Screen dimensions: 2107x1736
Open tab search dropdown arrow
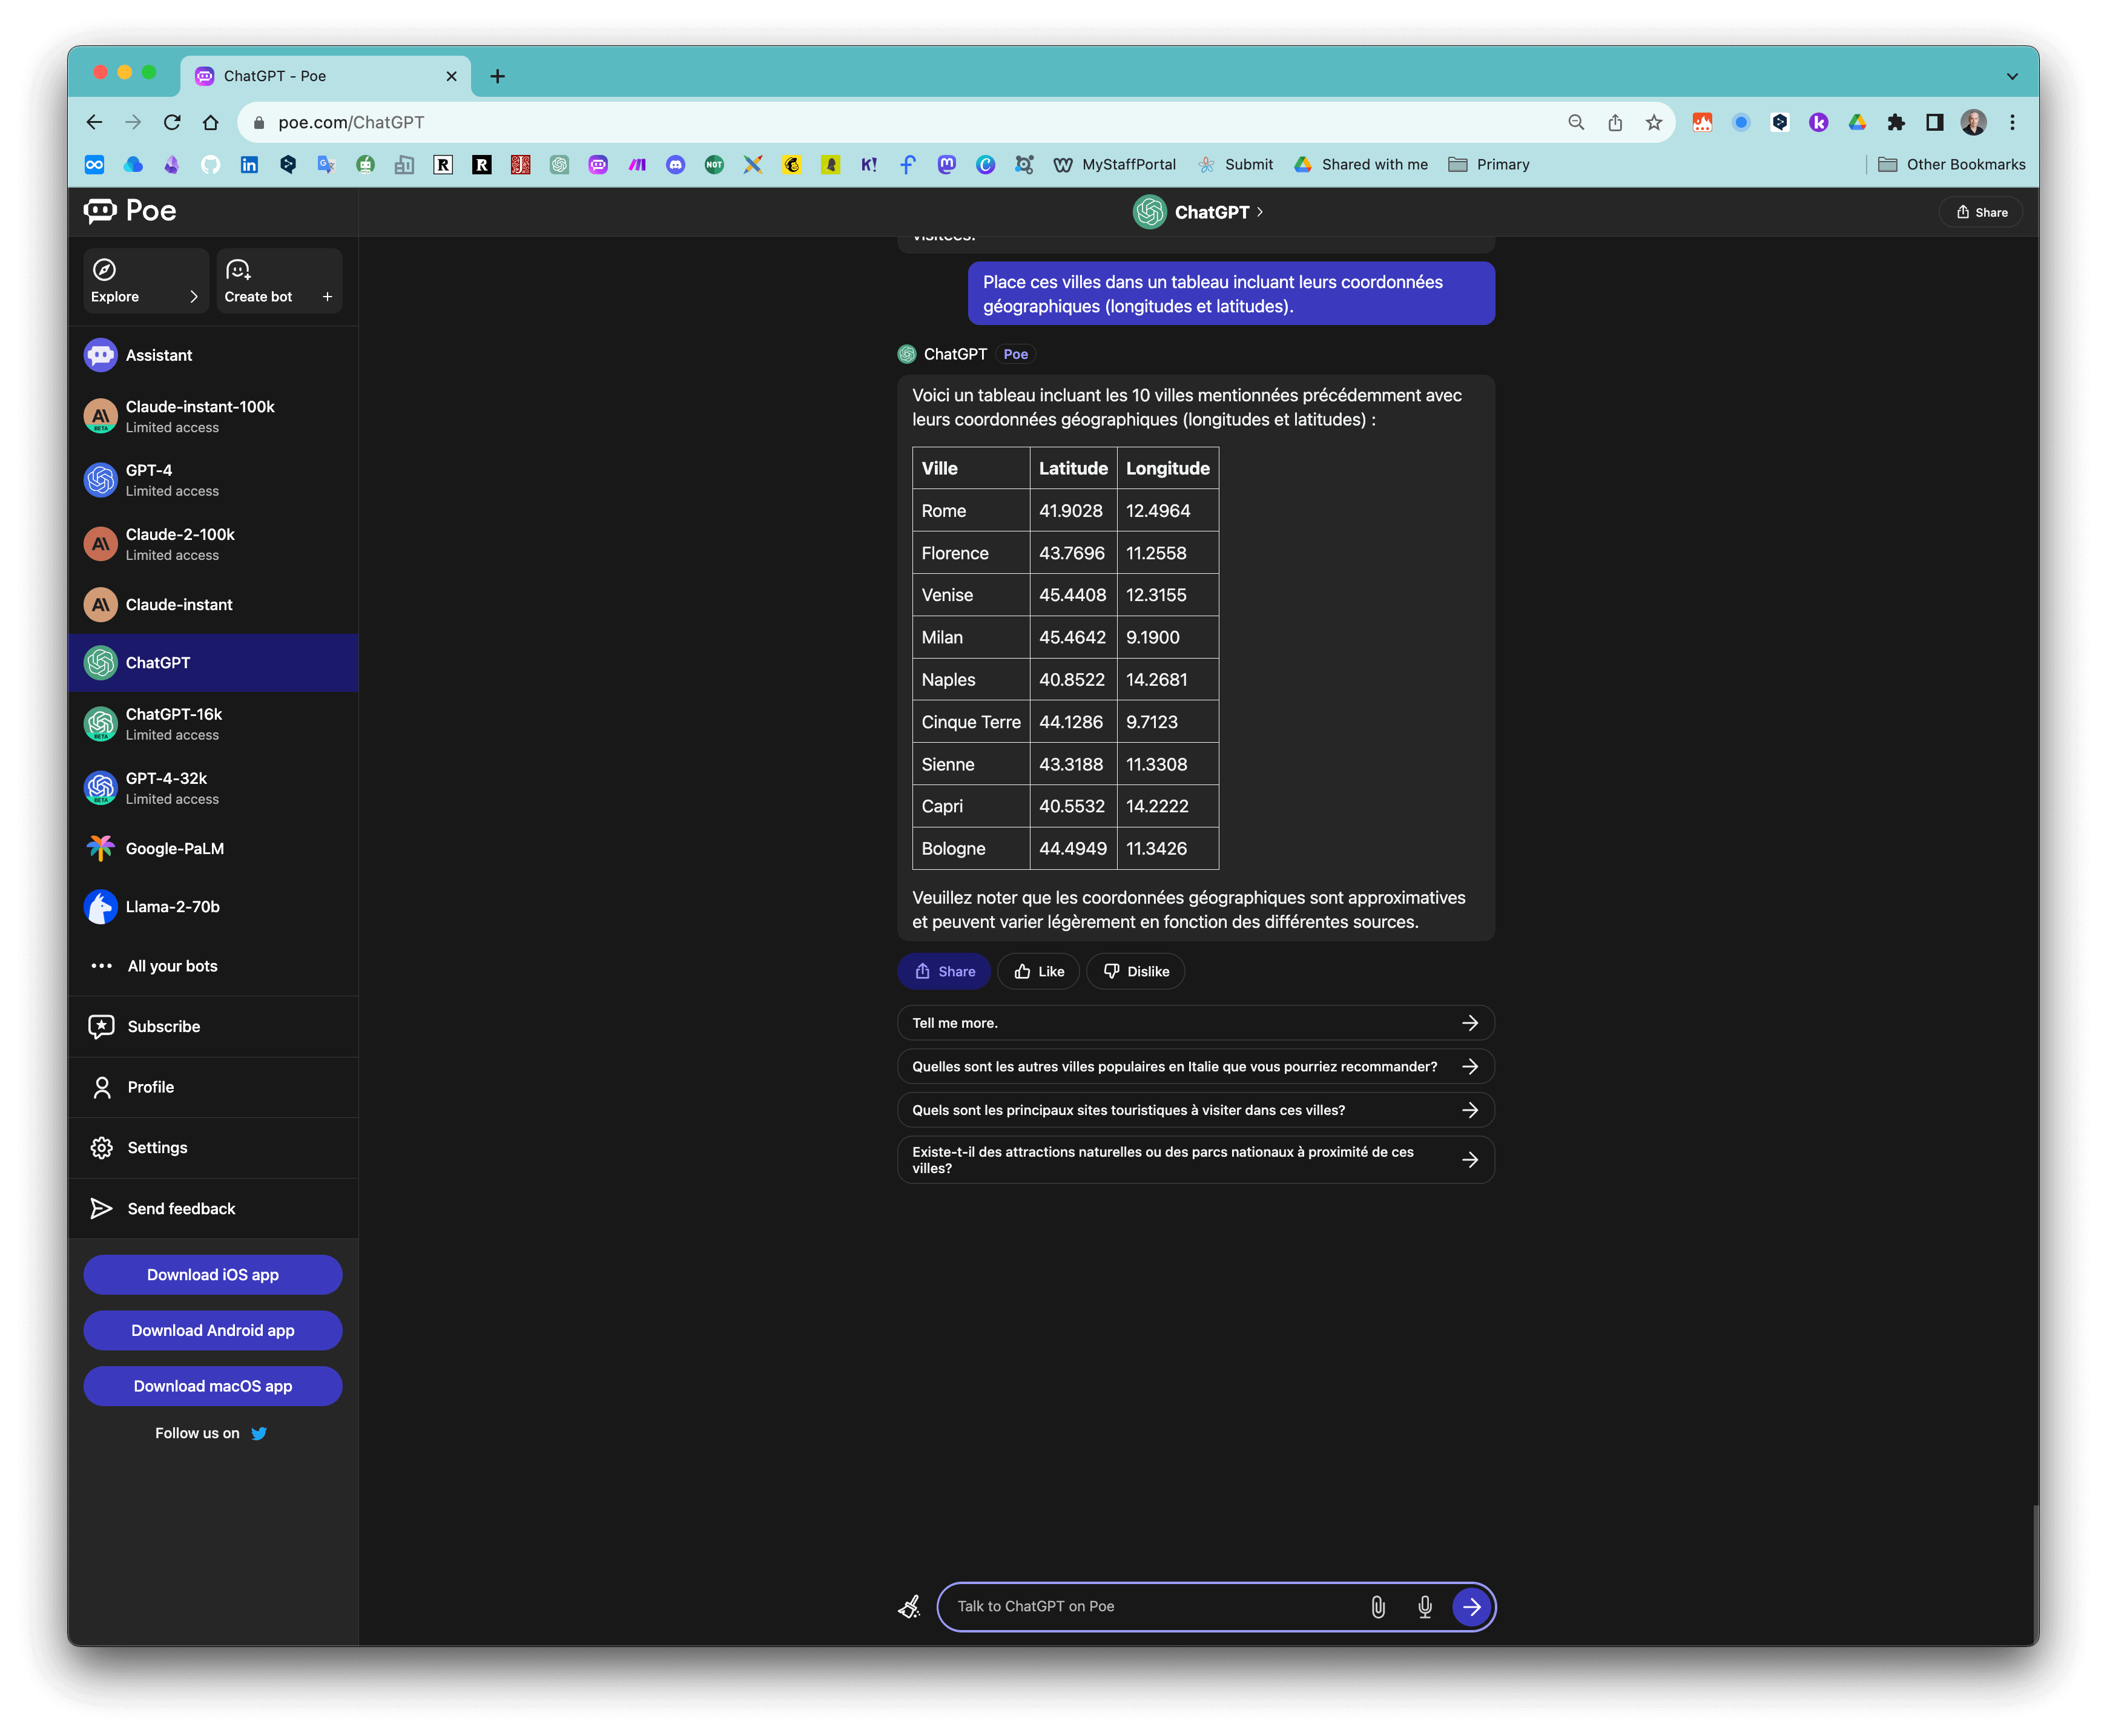coord(2013,76)
